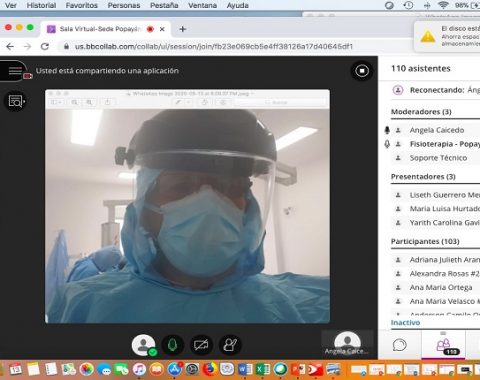Click the disk full notification
The height and width of the screenshot is (380, 480).
pyautogui.click(x=447, y=36)
